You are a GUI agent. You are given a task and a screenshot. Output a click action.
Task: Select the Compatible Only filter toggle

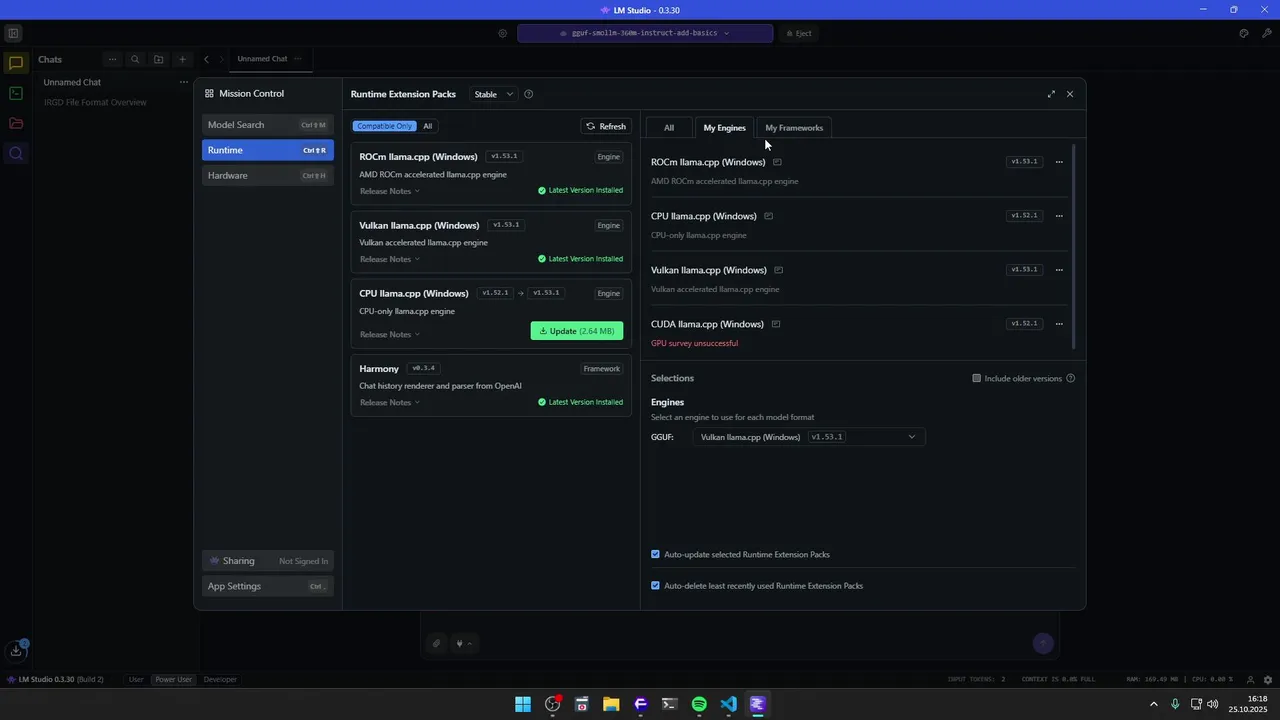tap(384, 126)
